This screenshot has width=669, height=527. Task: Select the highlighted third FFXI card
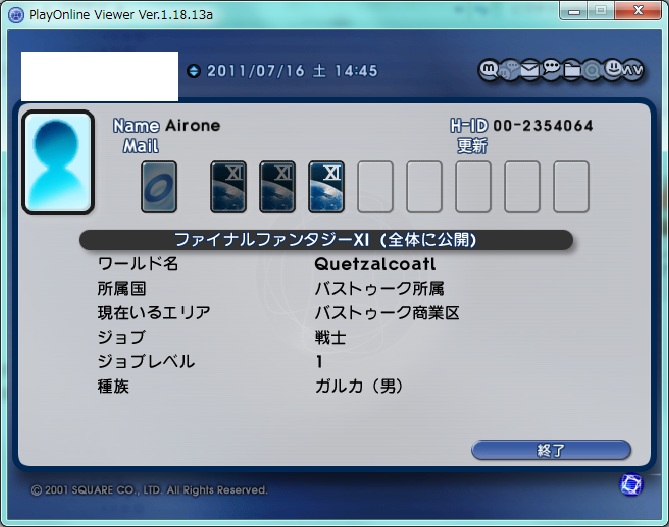pos(326,186)
